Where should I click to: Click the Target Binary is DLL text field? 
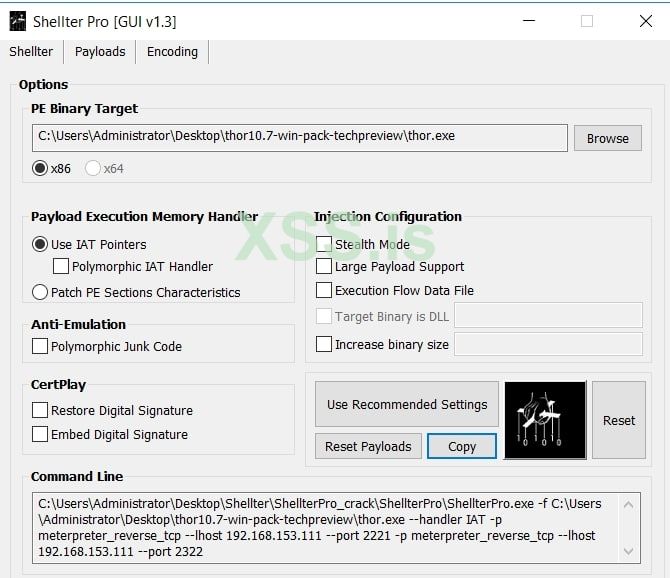pos(548,315)
